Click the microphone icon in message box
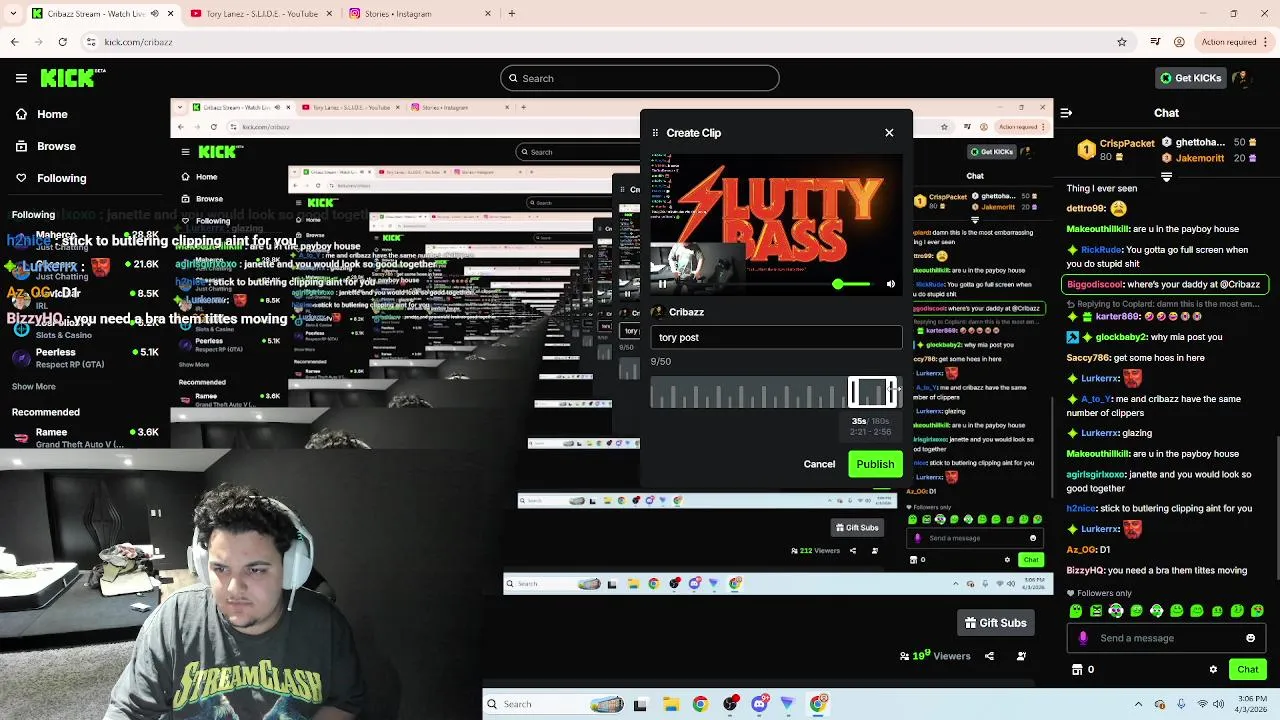The image size is (1280, 720). point(1083,638)
